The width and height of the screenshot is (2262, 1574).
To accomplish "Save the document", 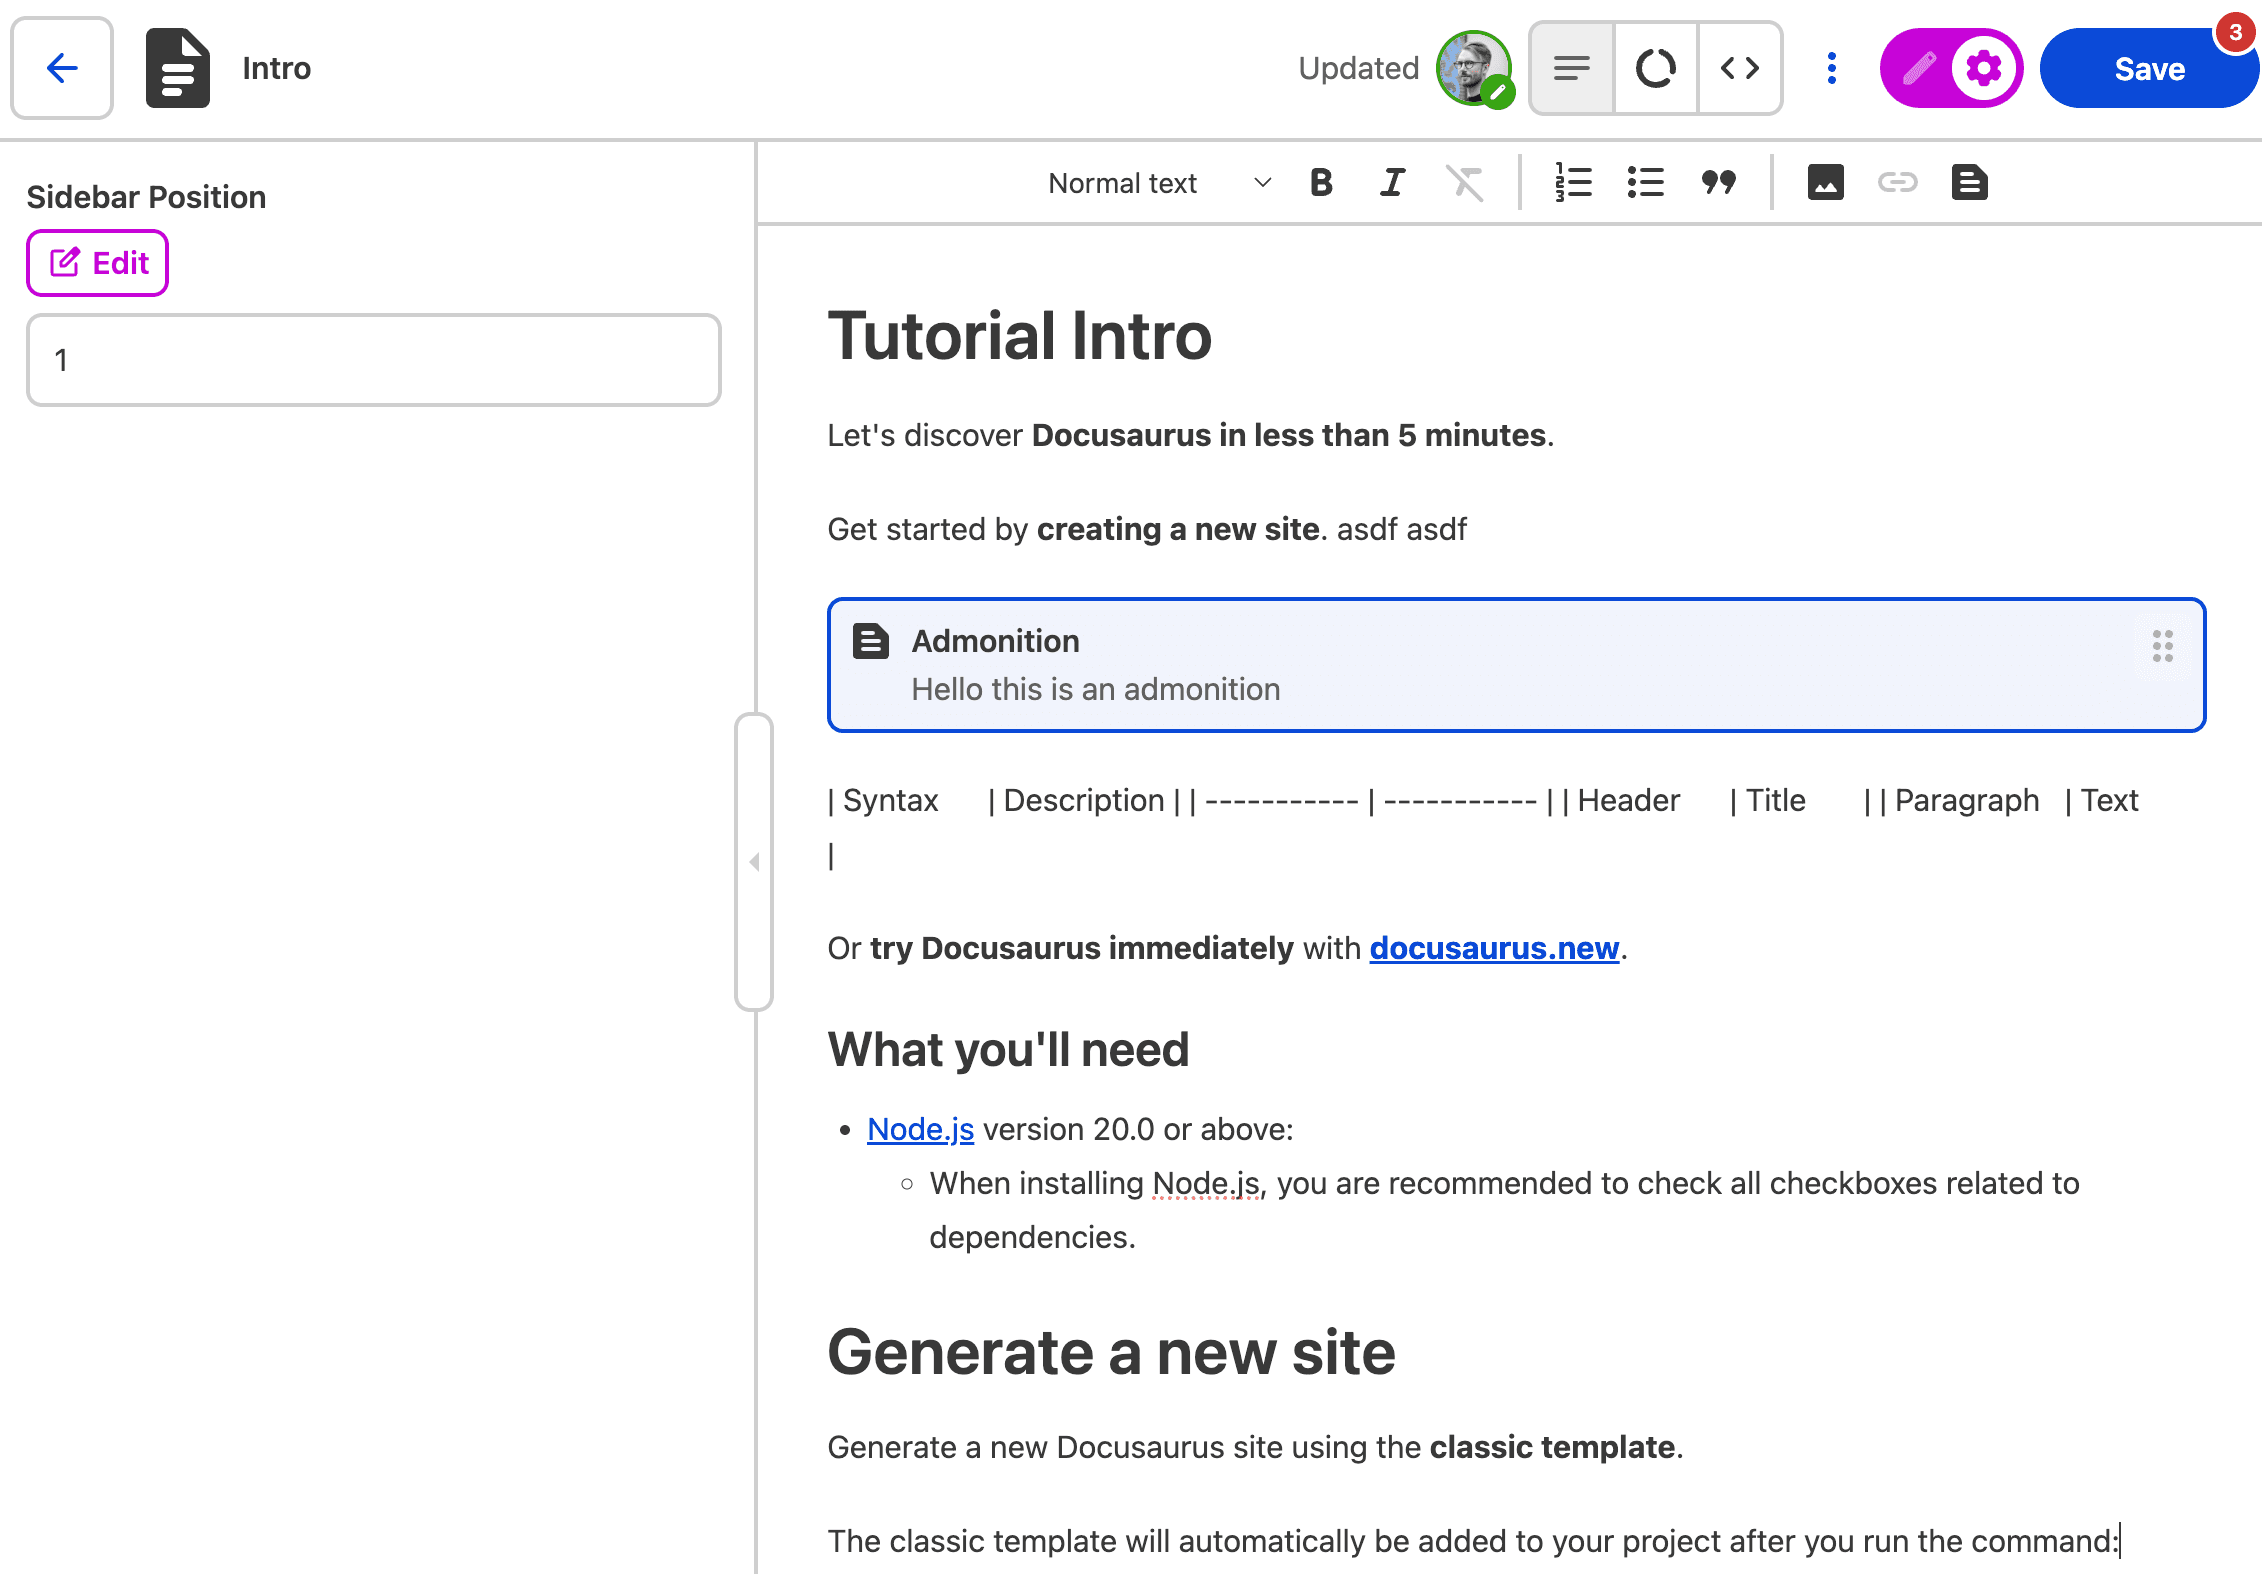I will pos(2149,68).
